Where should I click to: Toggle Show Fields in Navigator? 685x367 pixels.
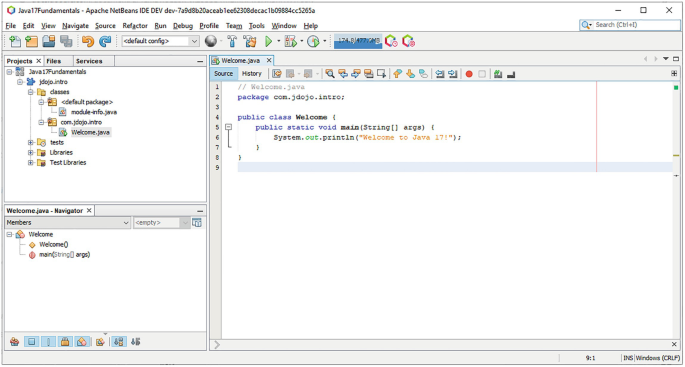[31, 342]
